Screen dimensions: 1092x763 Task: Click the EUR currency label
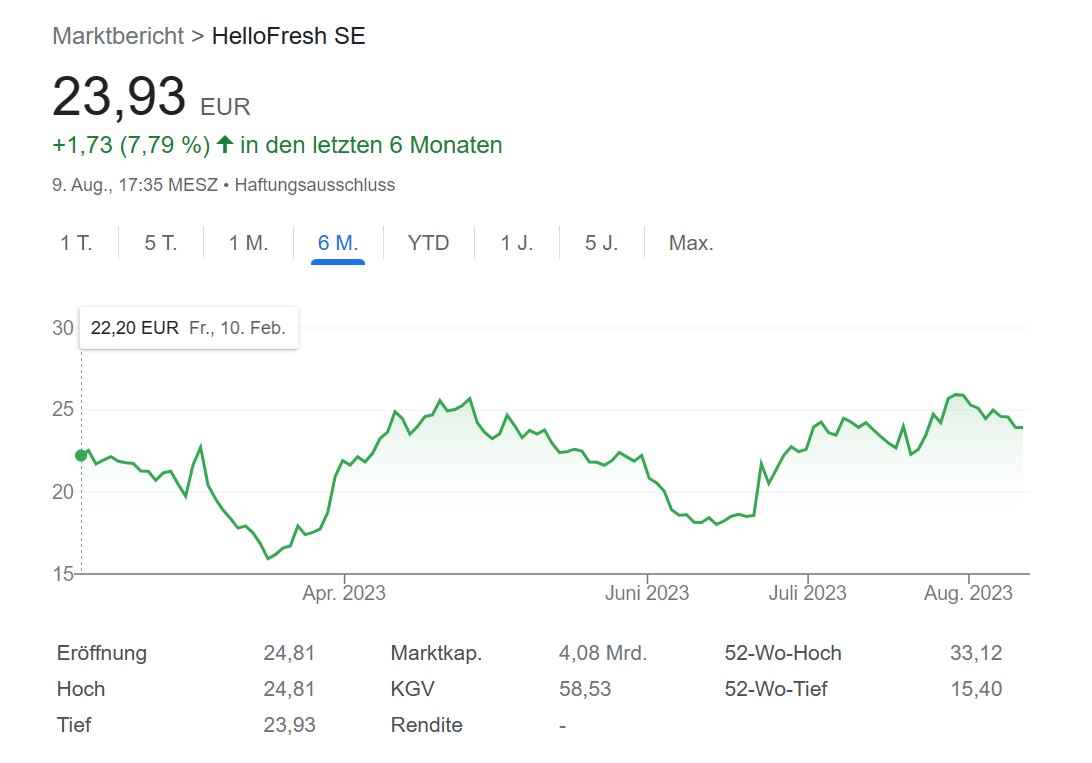(225, 107)
